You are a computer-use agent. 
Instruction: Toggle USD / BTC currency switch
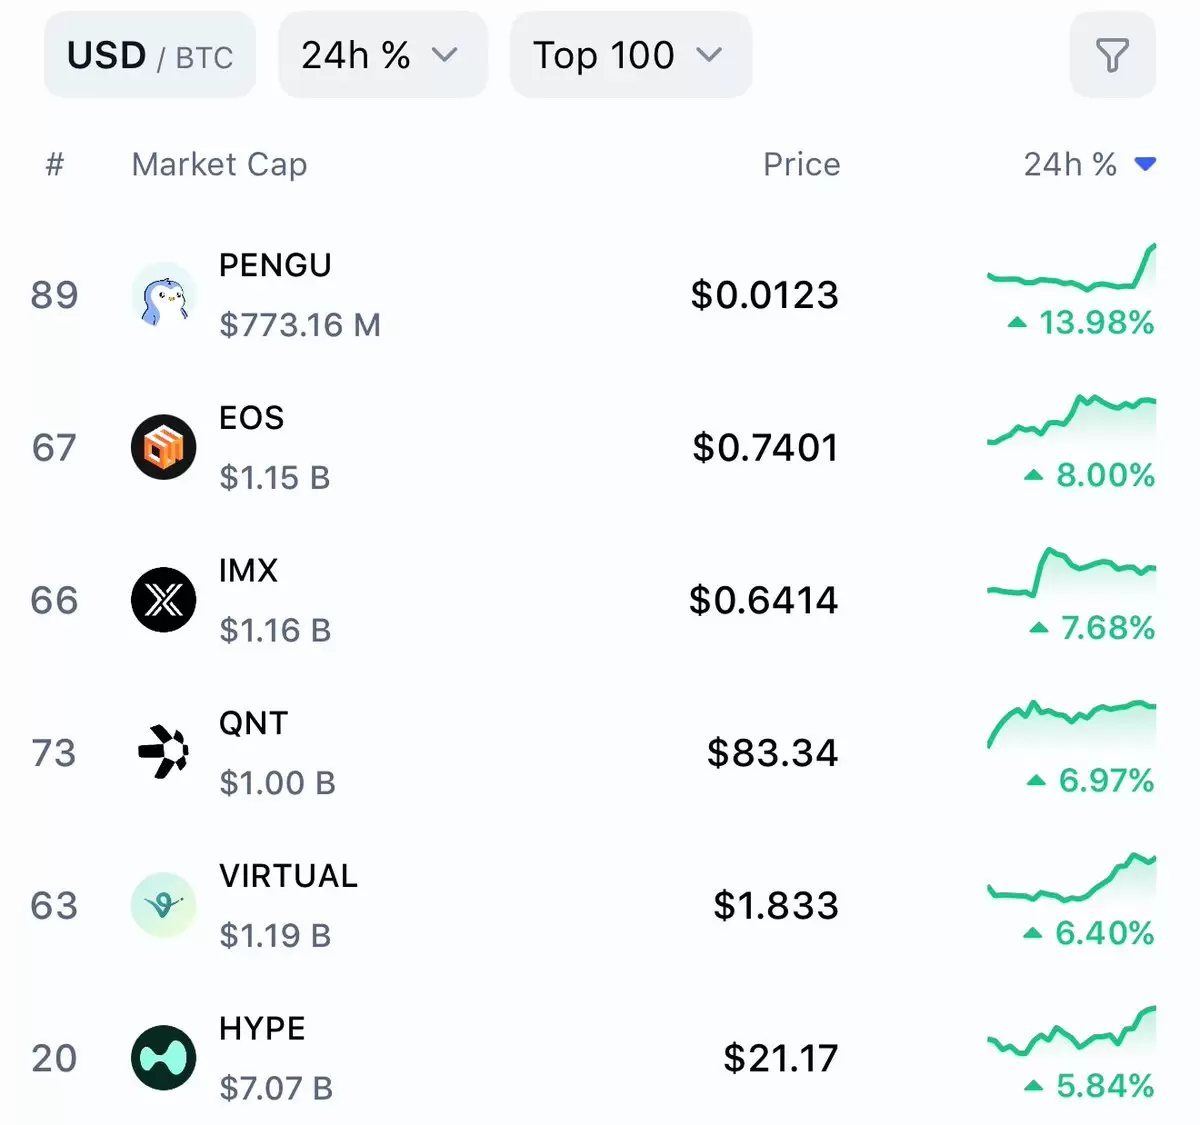click(150, 55)
